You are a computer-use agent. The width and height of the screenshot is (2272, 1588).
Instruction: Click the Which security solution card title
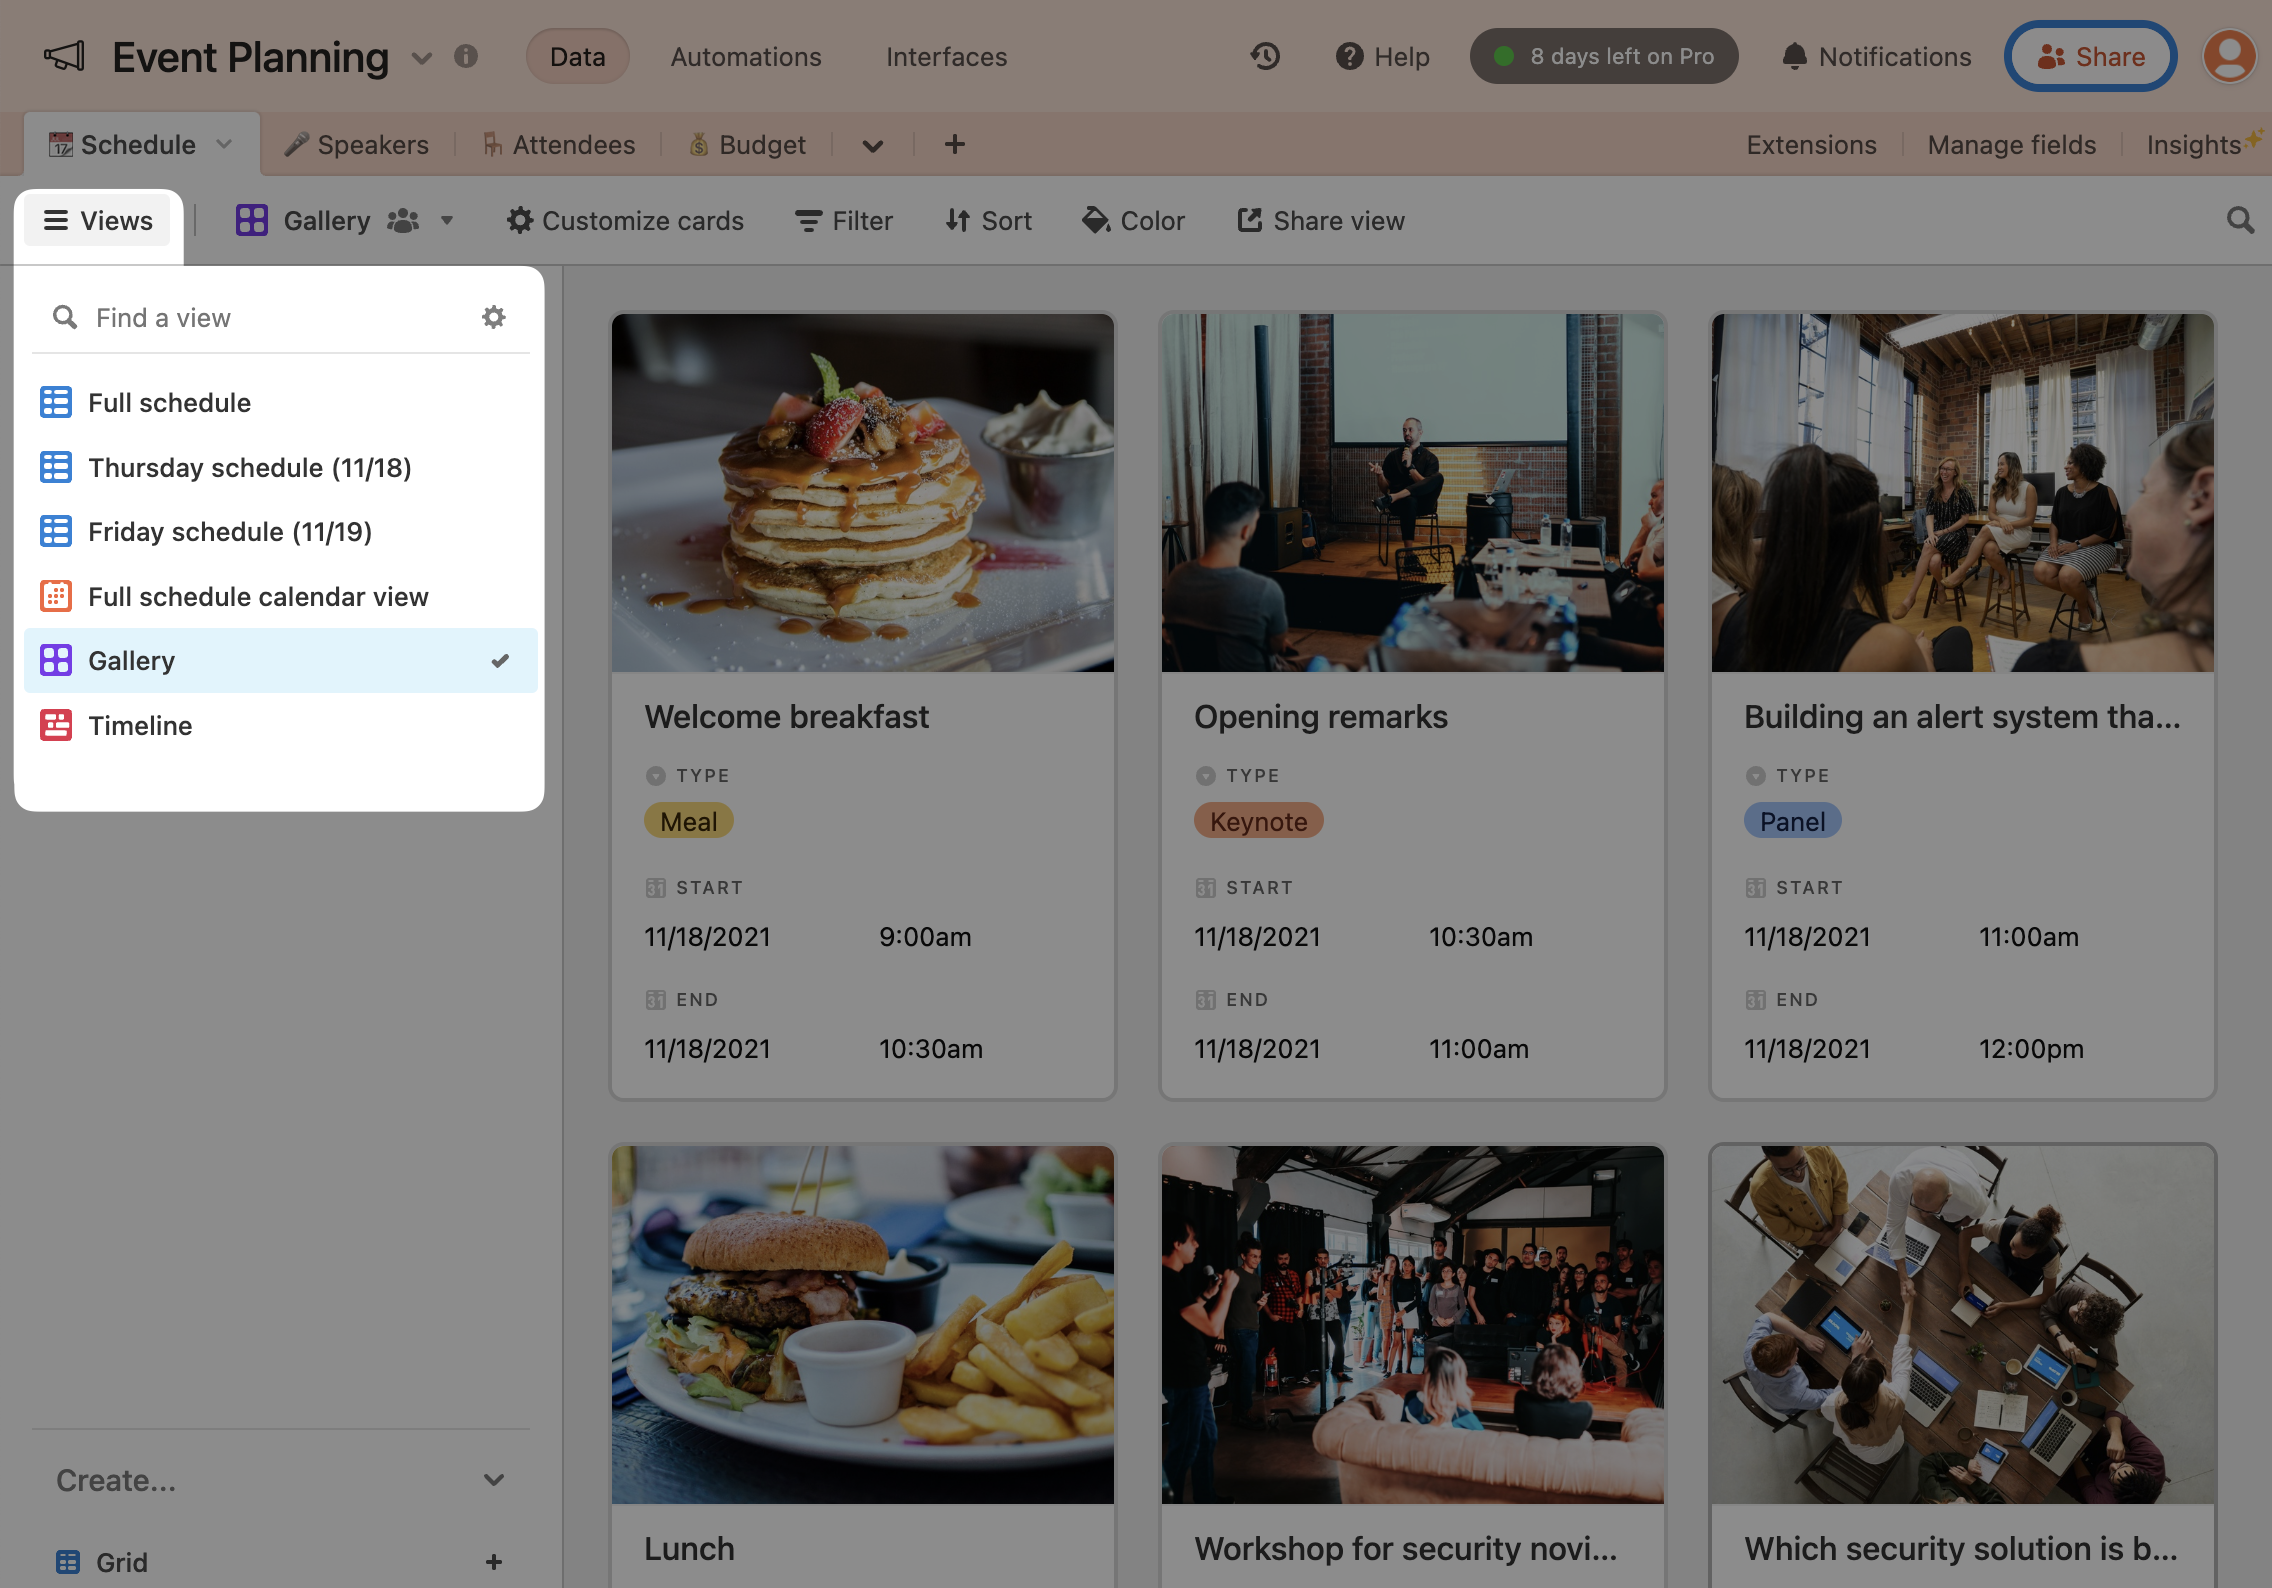[x=1960, y=1548]
